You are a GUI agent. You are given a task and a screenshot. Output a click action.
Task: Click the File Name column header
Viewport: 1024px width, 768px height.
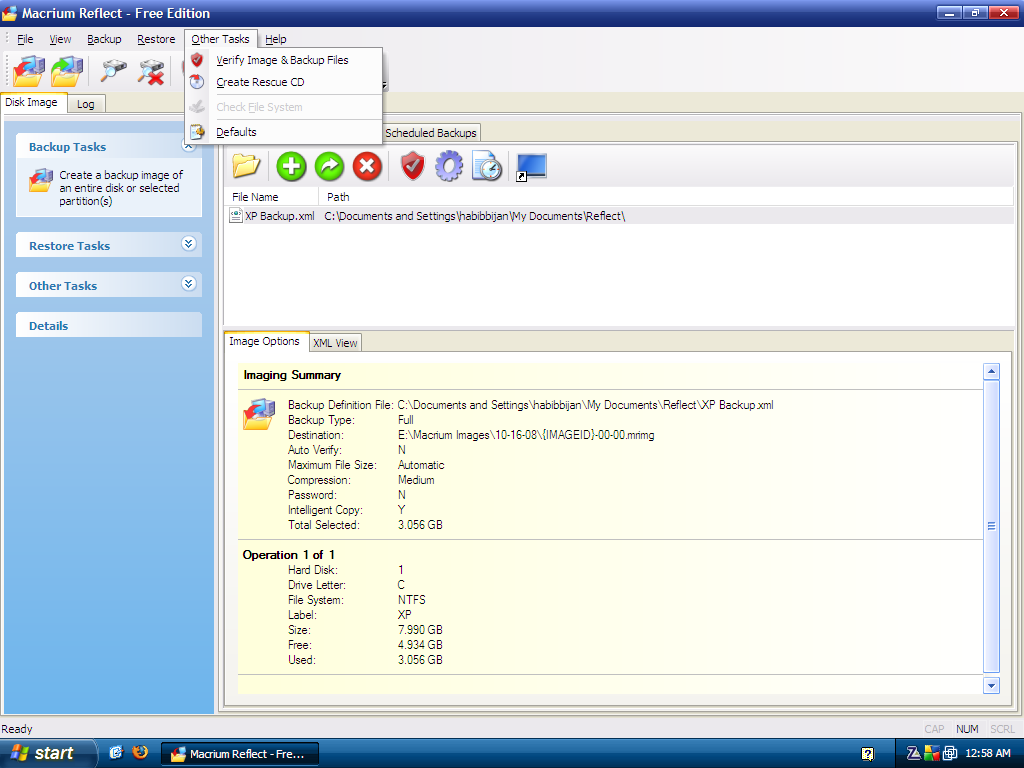pyautogui.click(x=272, y=197)
